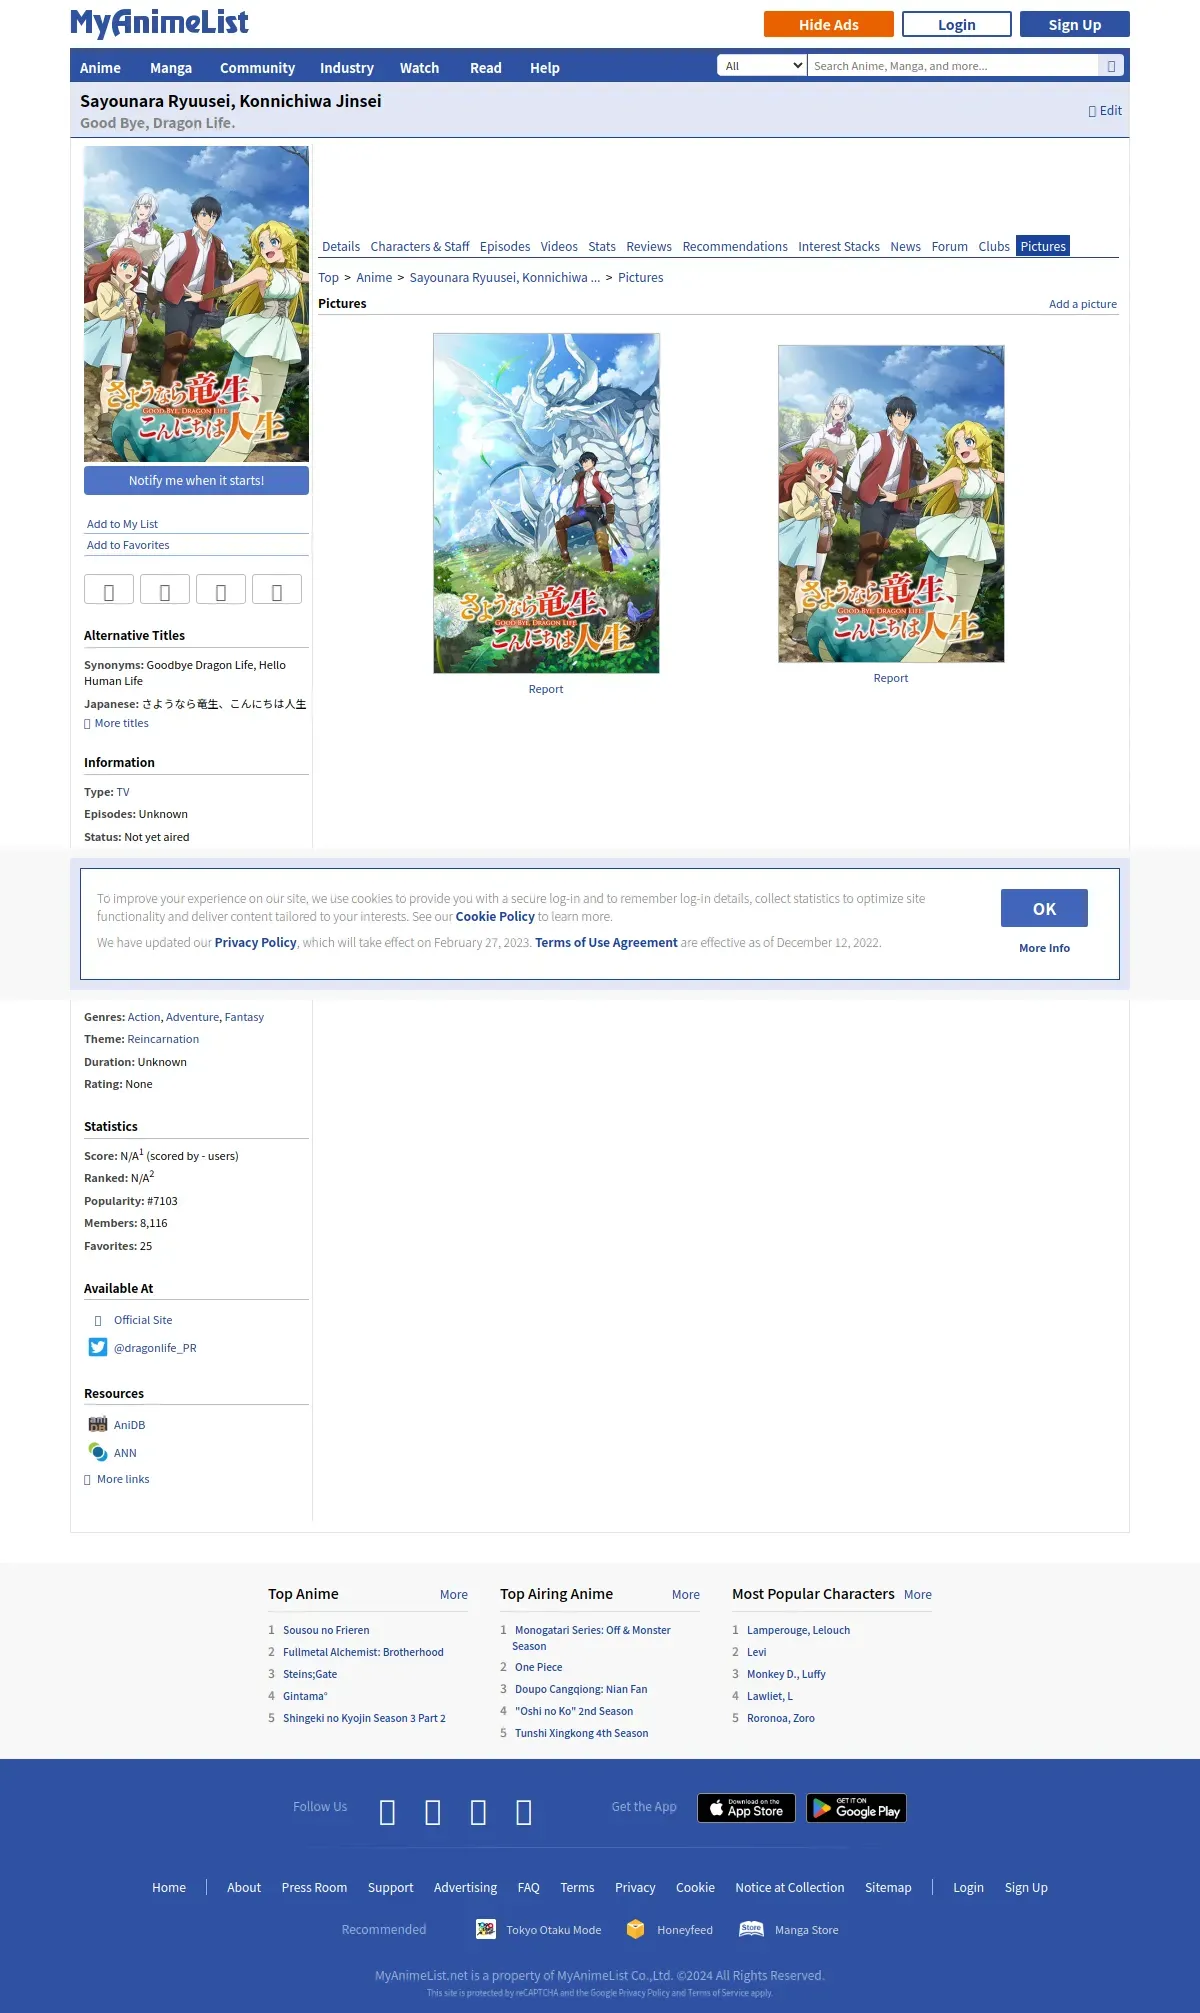Screen dimensions: 1200x2013
Task: Open the Privacy Policy link in banner
Action: tap(255, 942)
